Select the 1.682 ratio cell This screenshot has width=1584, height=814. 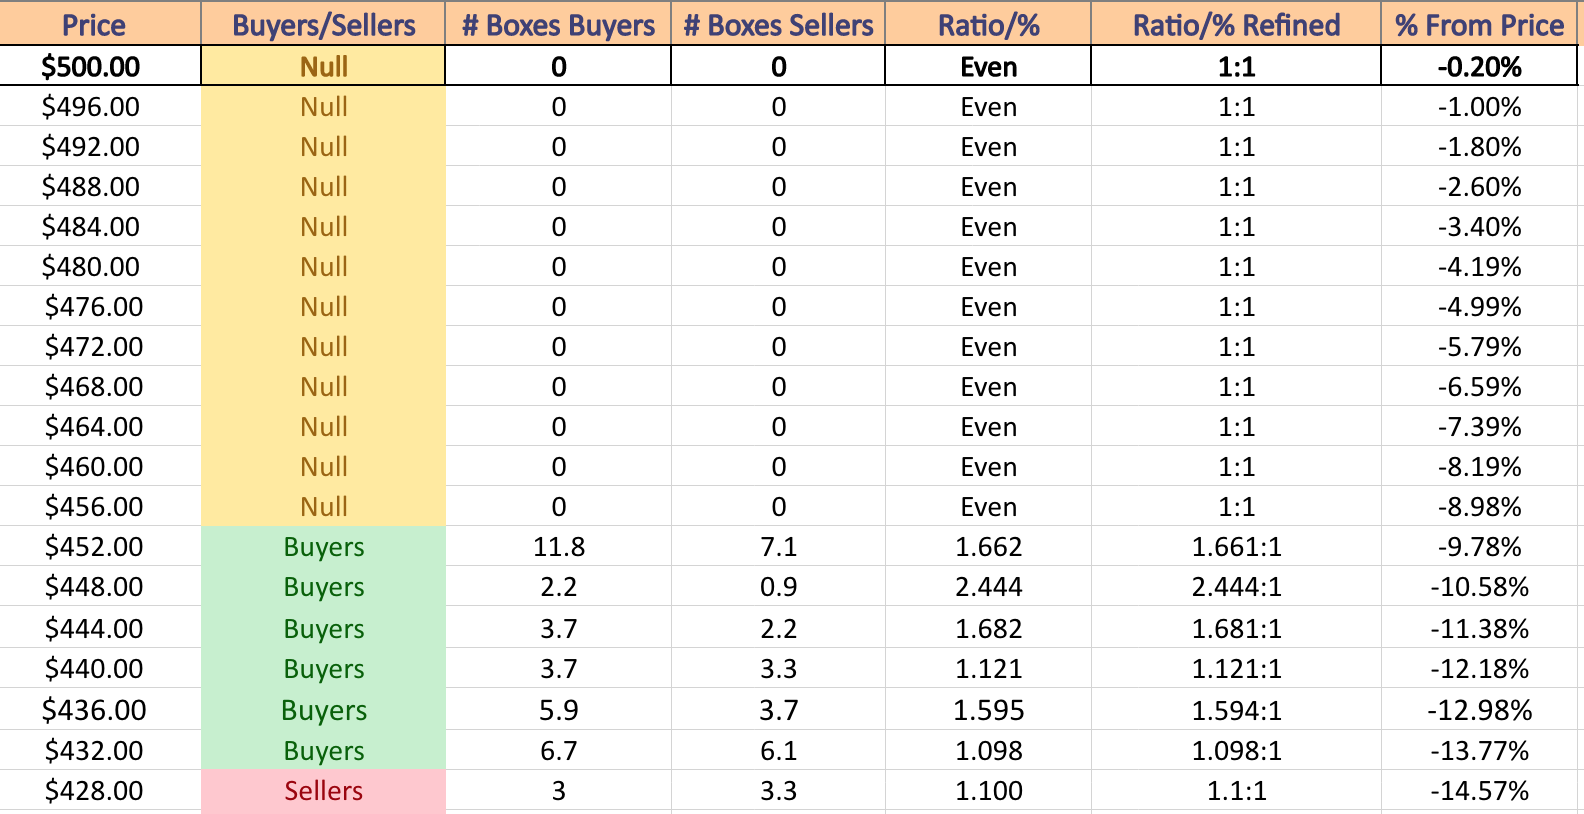click(988, 628)
